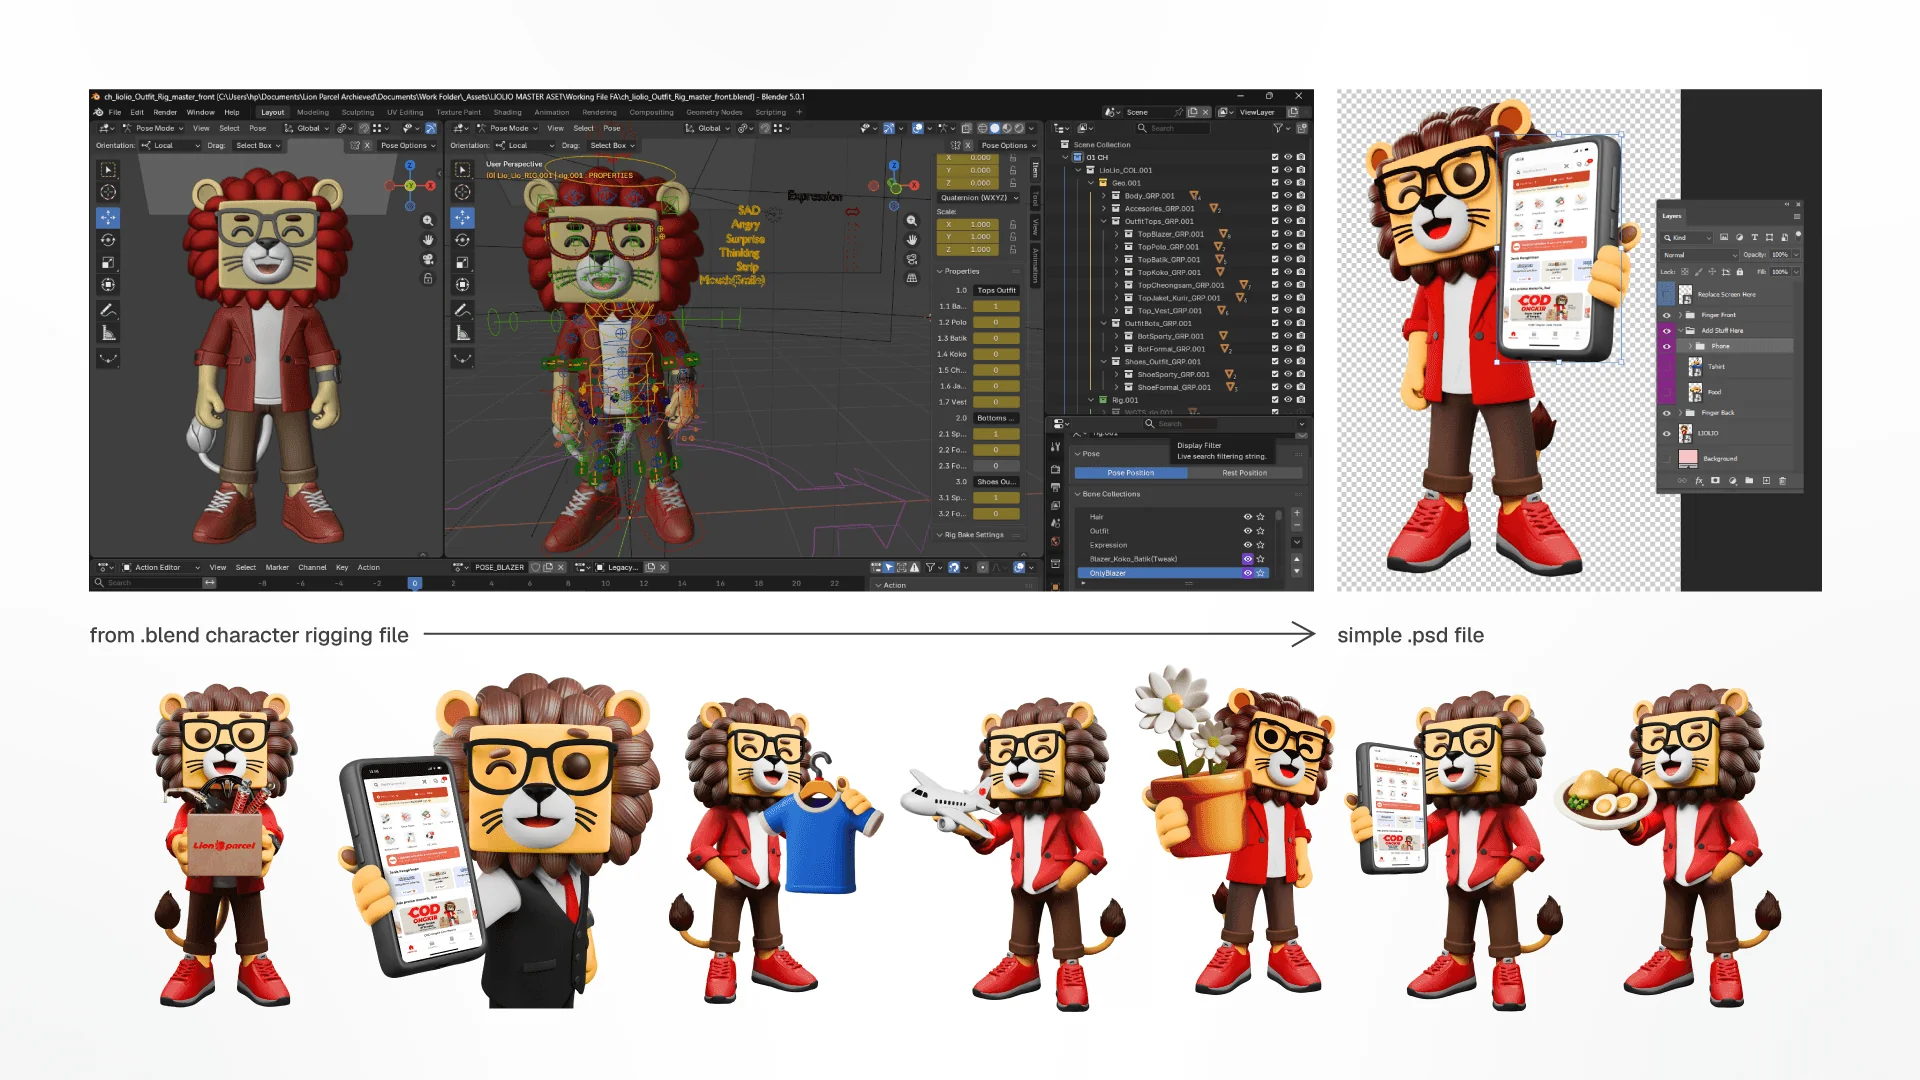Viewport: 1920px width, 1080px height.
Task: Pick the Annotate tool in left Blender viewport
Action: pos(108,311)
